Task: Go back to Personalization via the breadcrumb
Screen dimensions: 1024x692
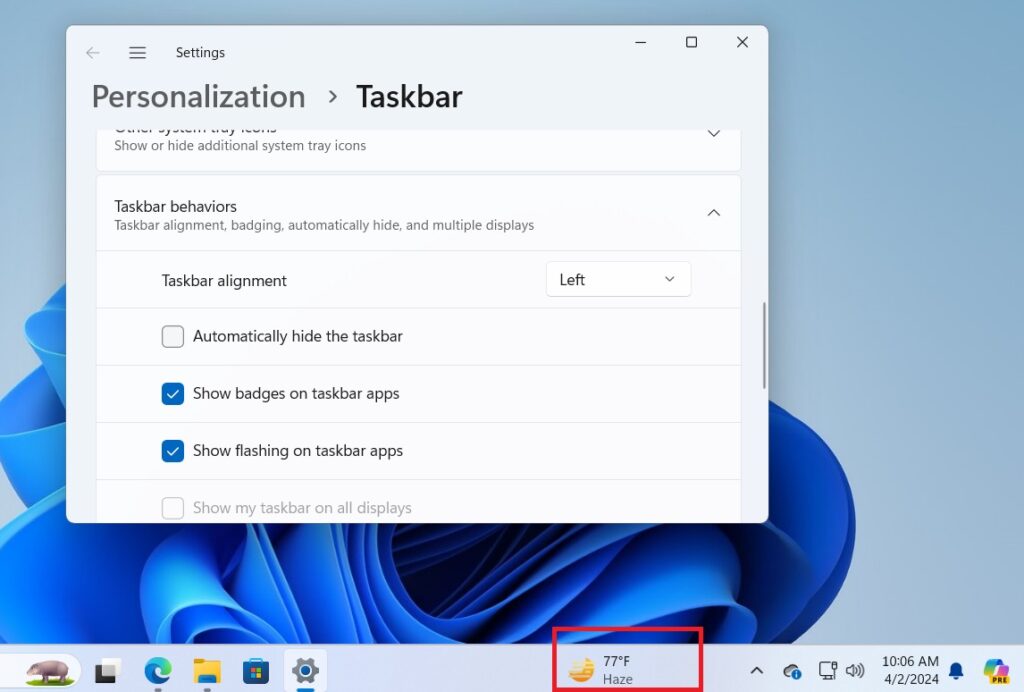Action: pos(197,96)
